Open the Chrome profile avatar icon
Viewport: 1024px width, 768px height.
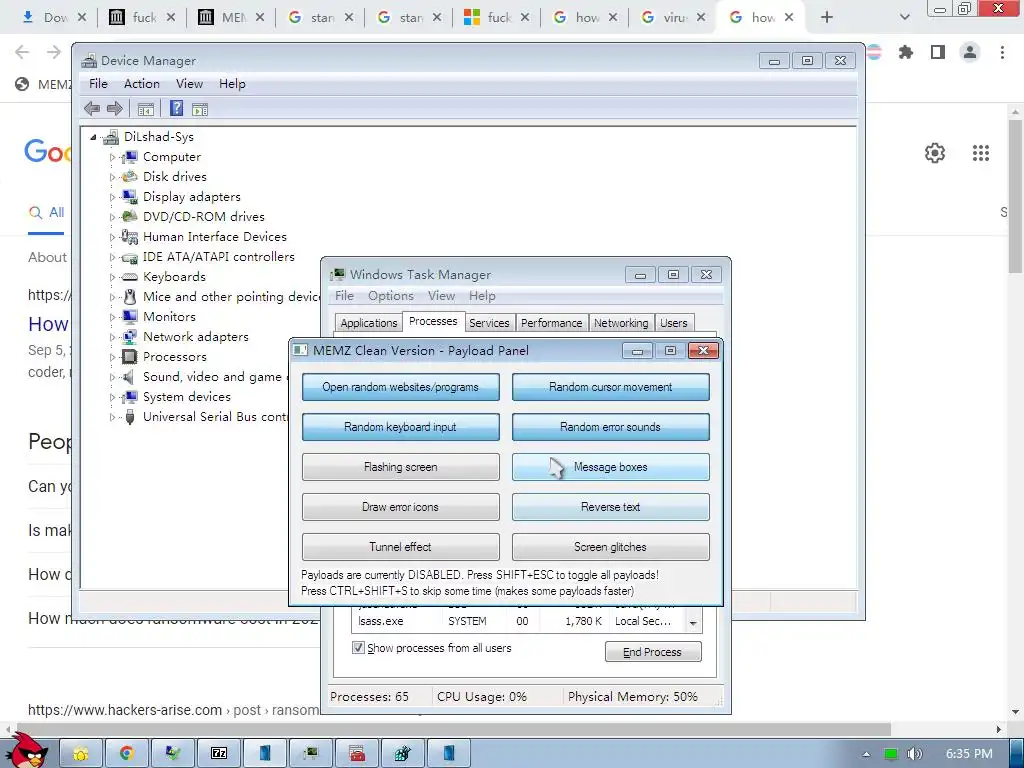point(970,52)
